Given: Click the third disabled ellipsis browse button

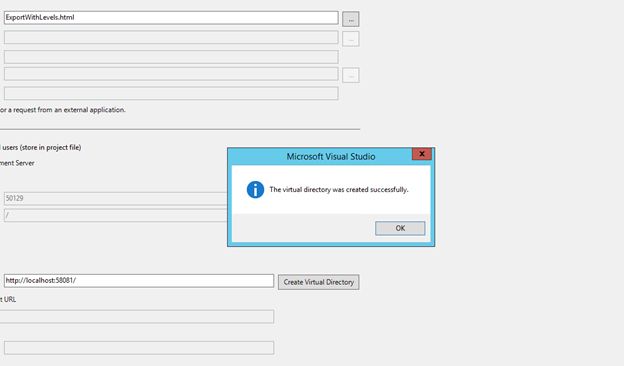Looking at the screenshot, I should (x=351, y=75).
